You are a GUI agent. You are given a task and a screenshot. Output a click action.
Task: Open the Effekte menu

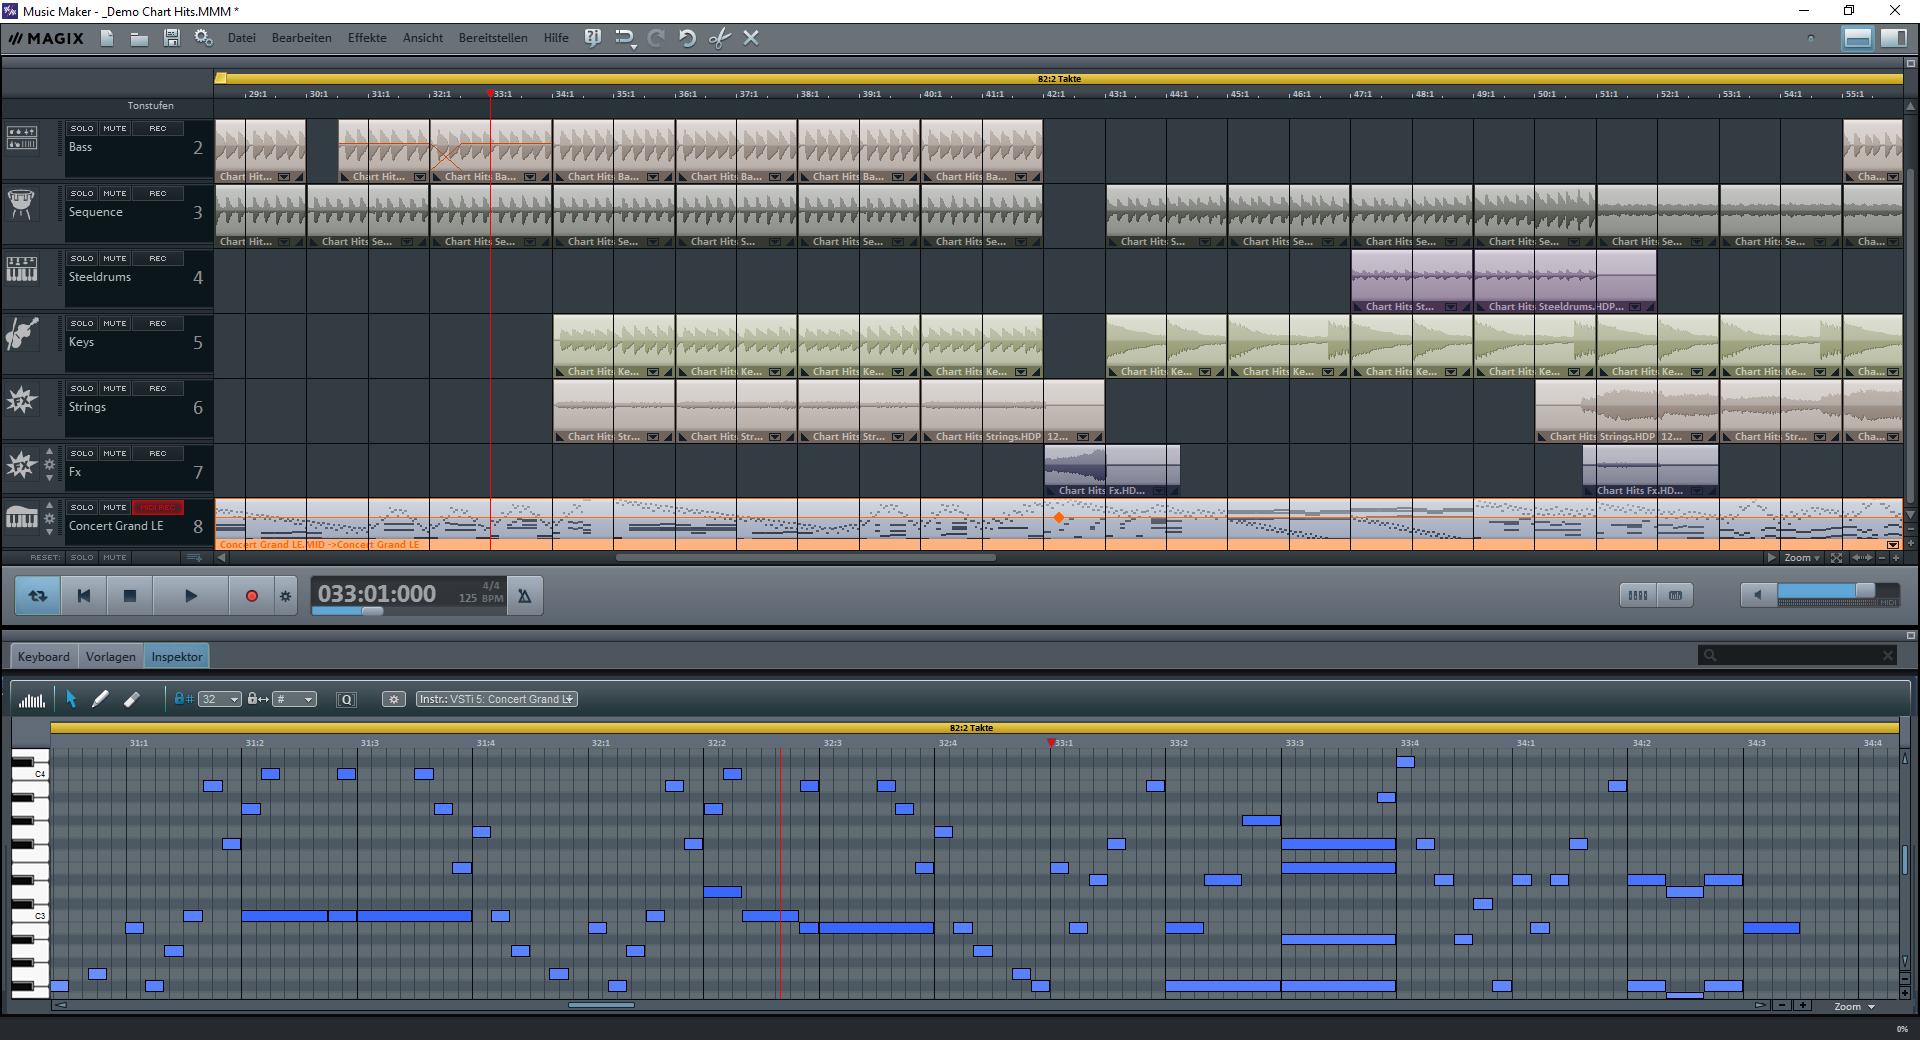(x=367, y=38)
